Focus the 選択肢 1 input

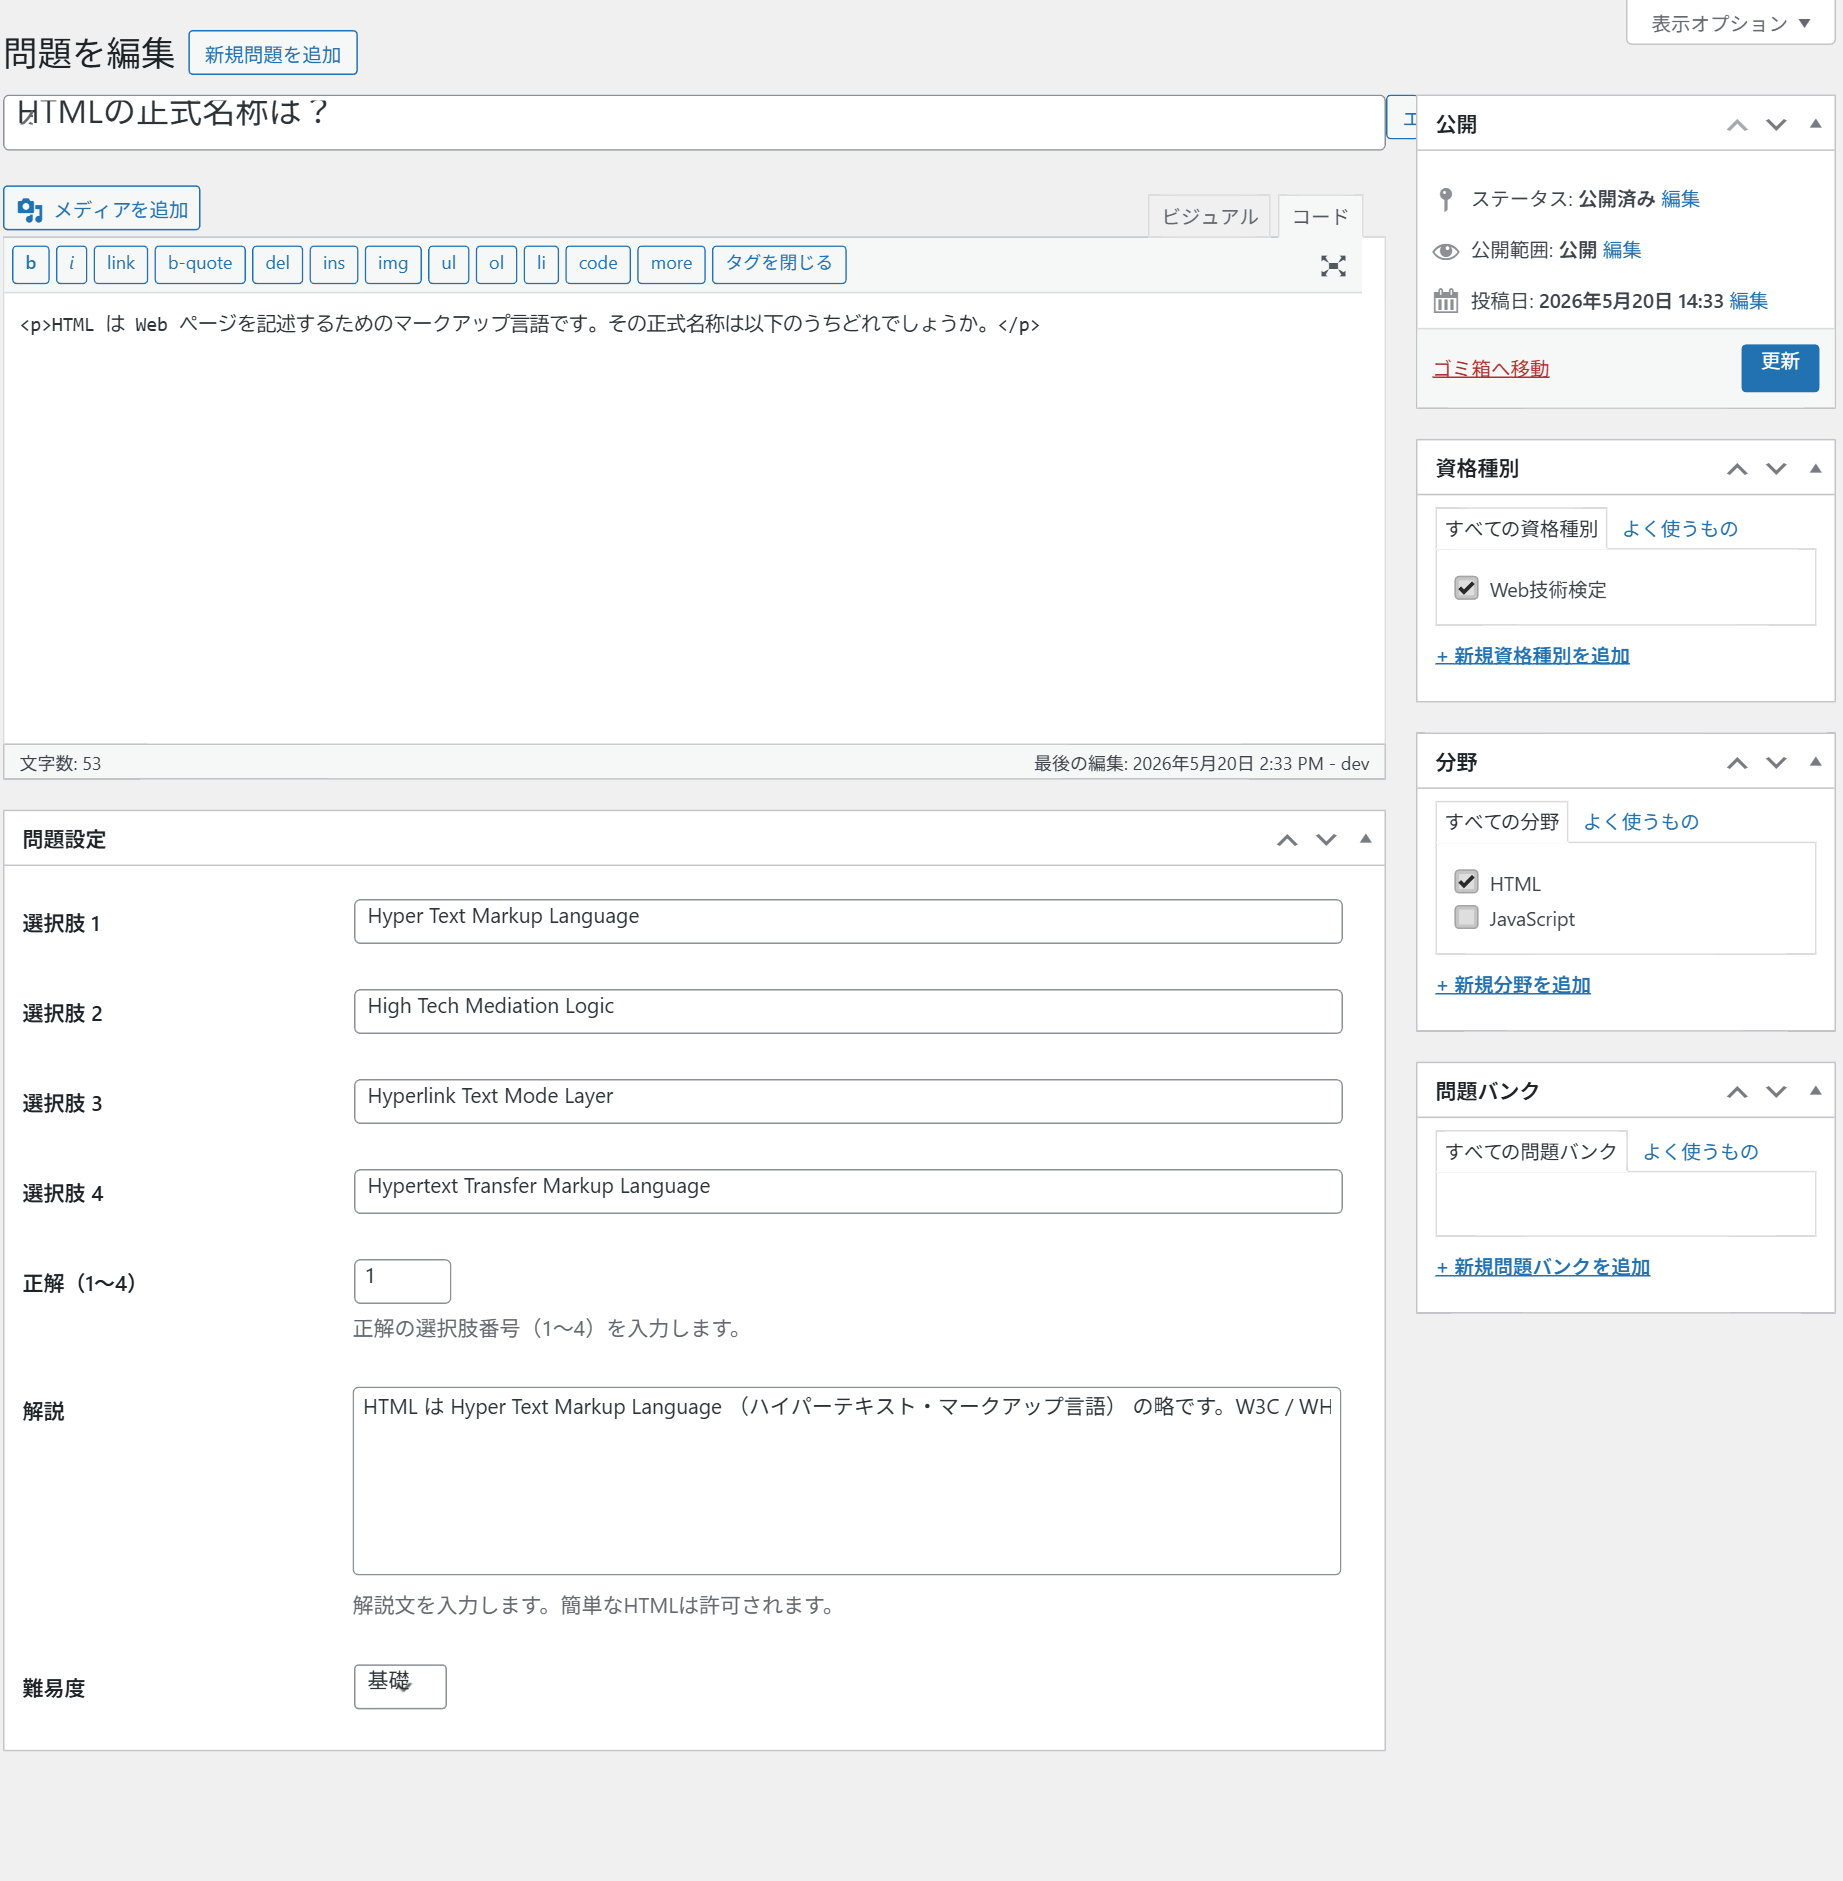click(x=848, y=921)
